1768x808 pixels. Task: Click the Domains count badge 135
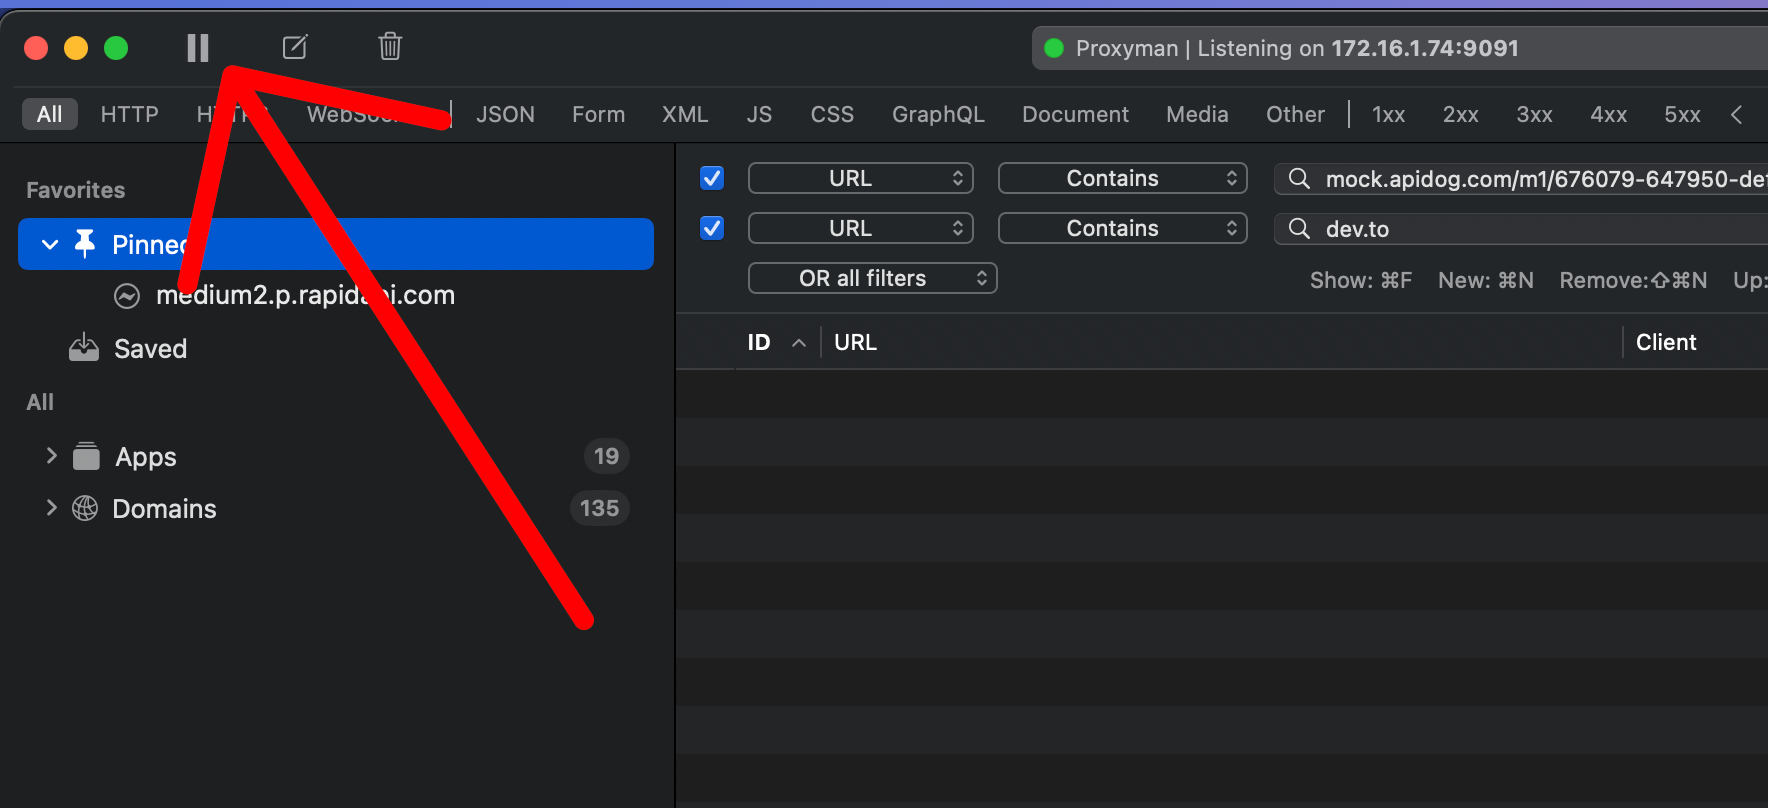599,508
